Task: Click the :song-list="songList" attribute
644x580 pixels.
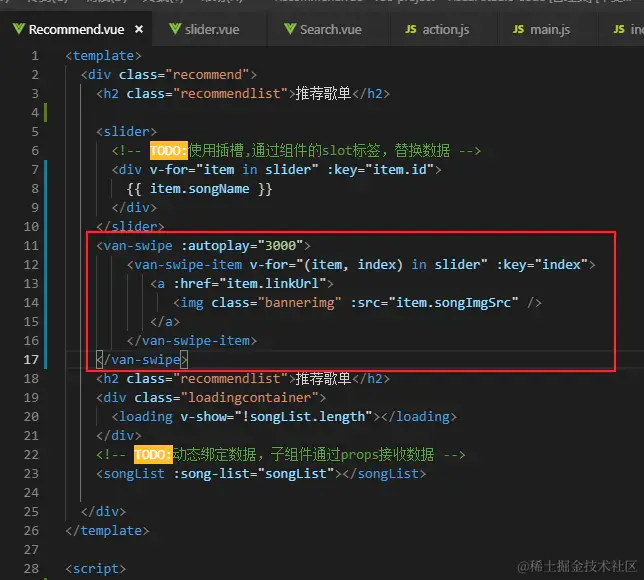Action: [x=254, y=474]
